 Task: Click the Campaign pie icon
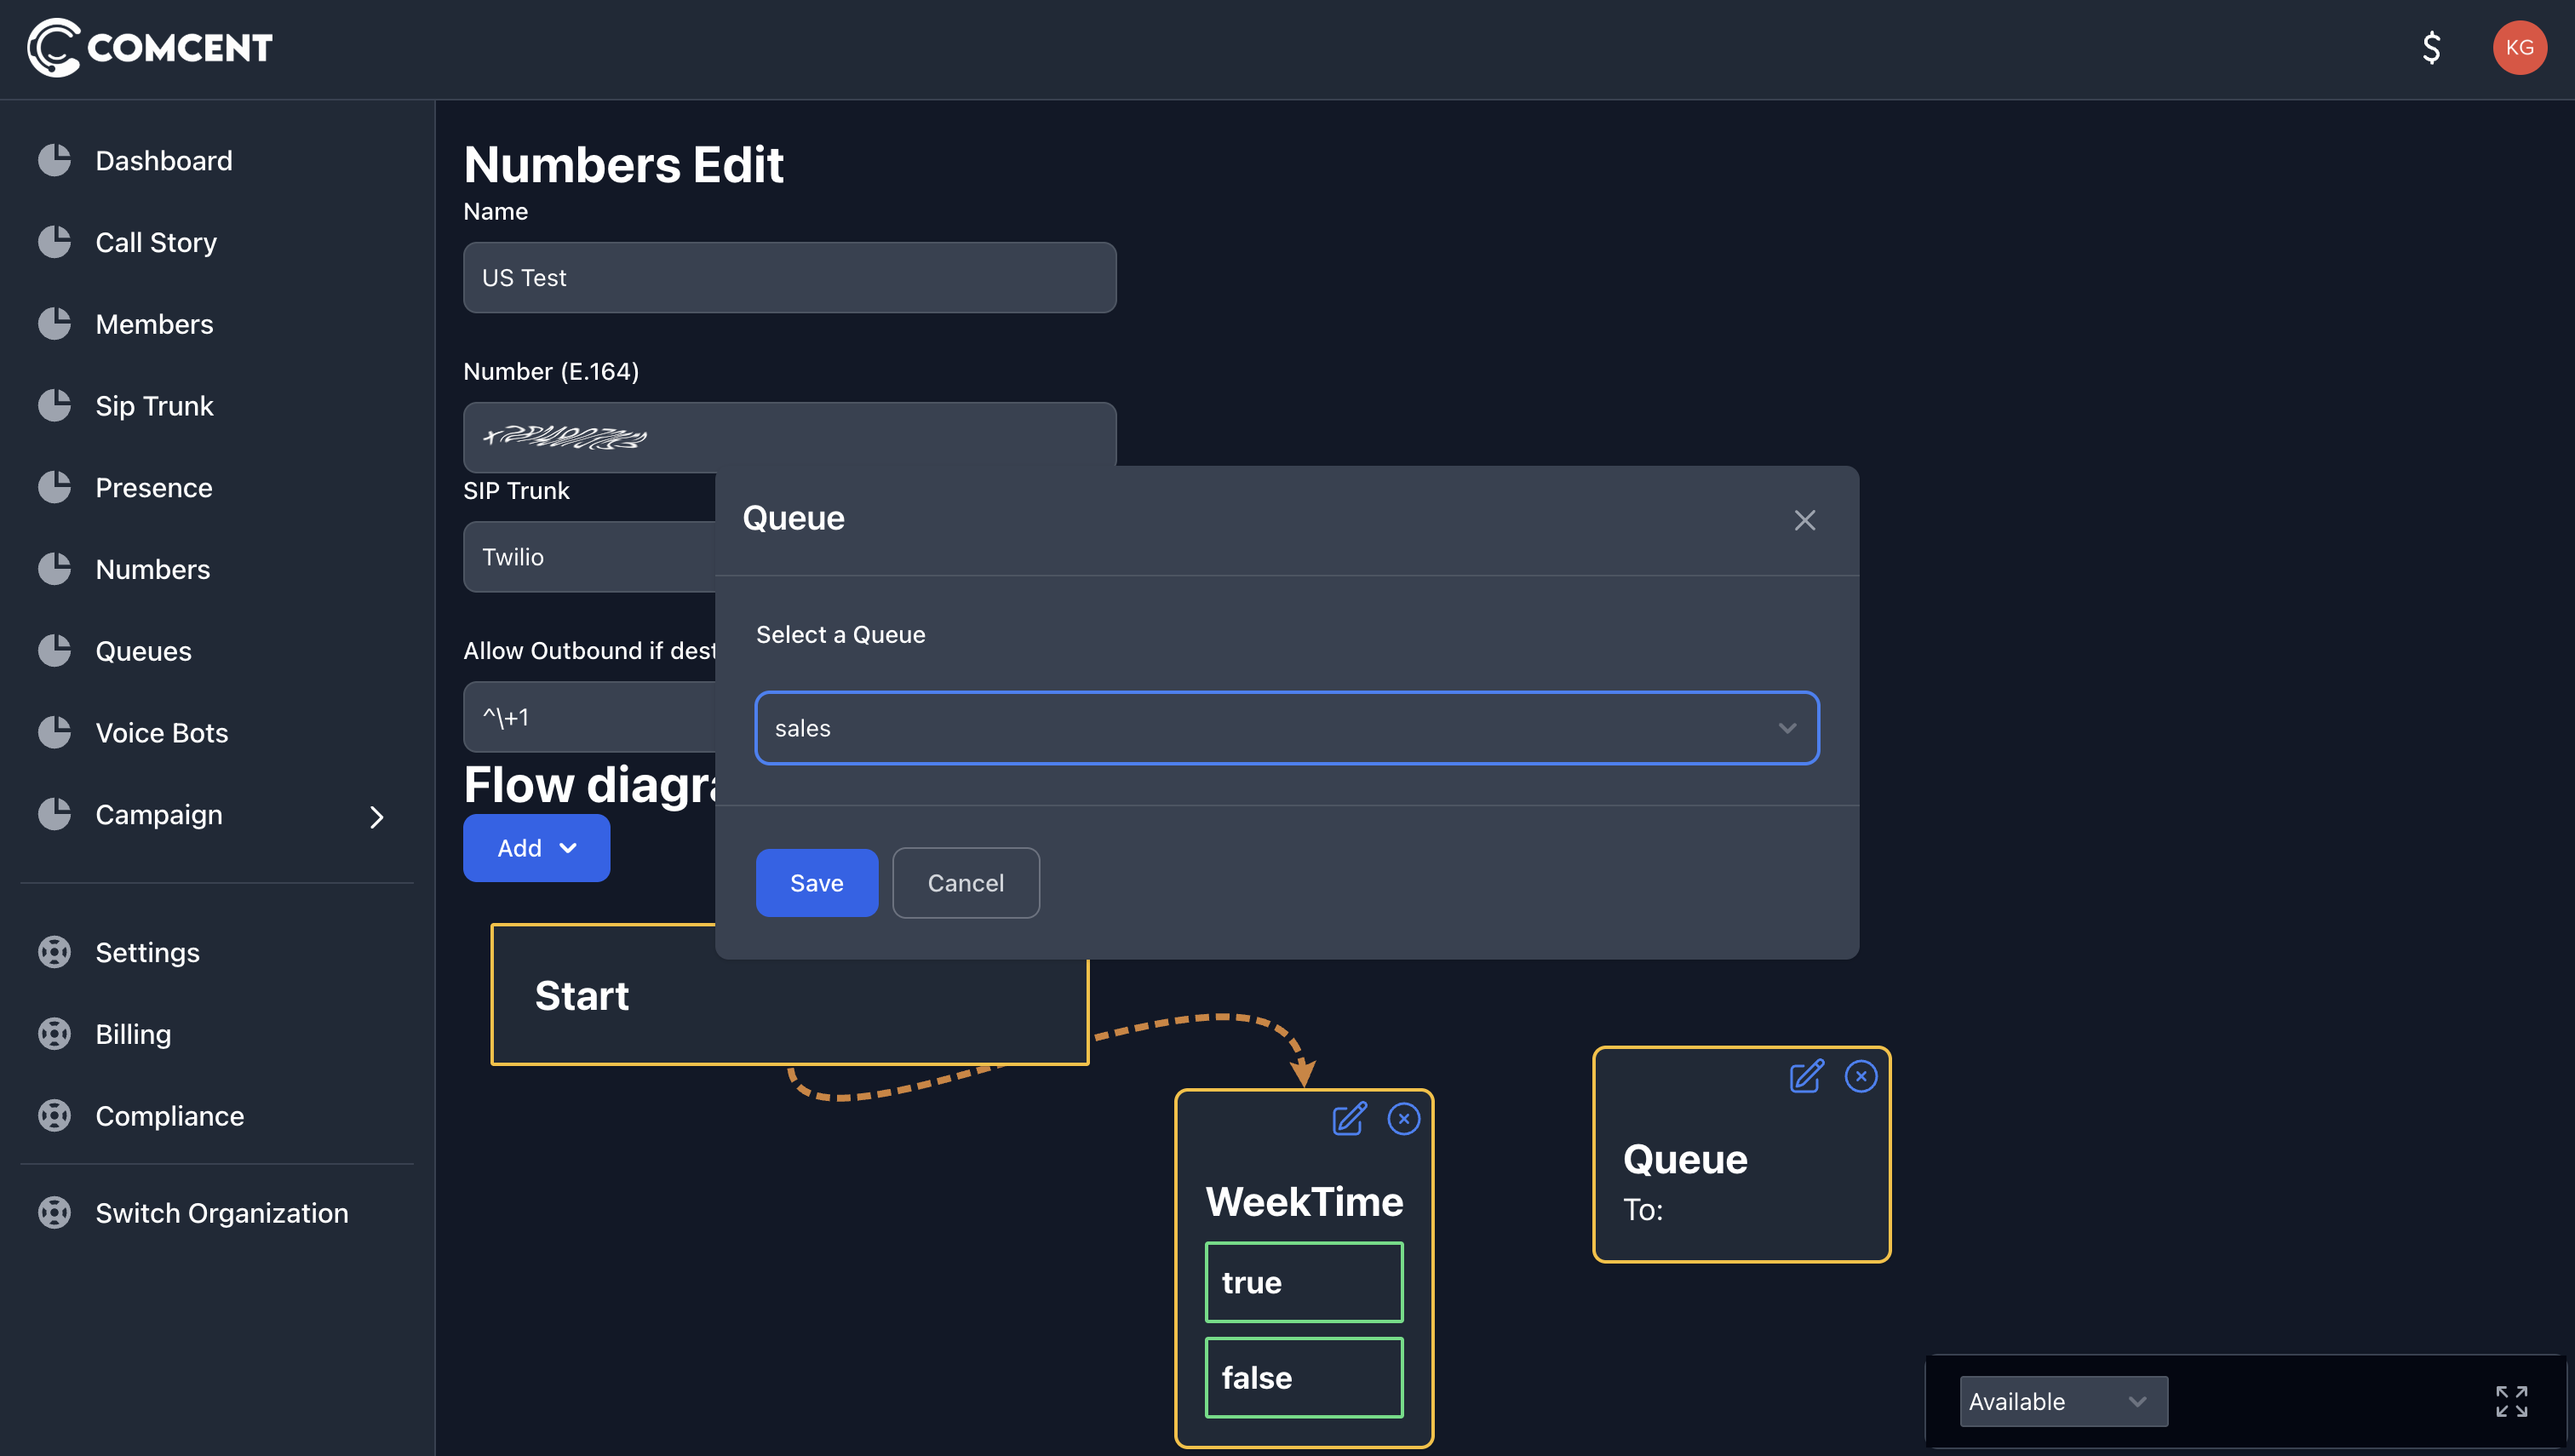click(x=54, y=815)
